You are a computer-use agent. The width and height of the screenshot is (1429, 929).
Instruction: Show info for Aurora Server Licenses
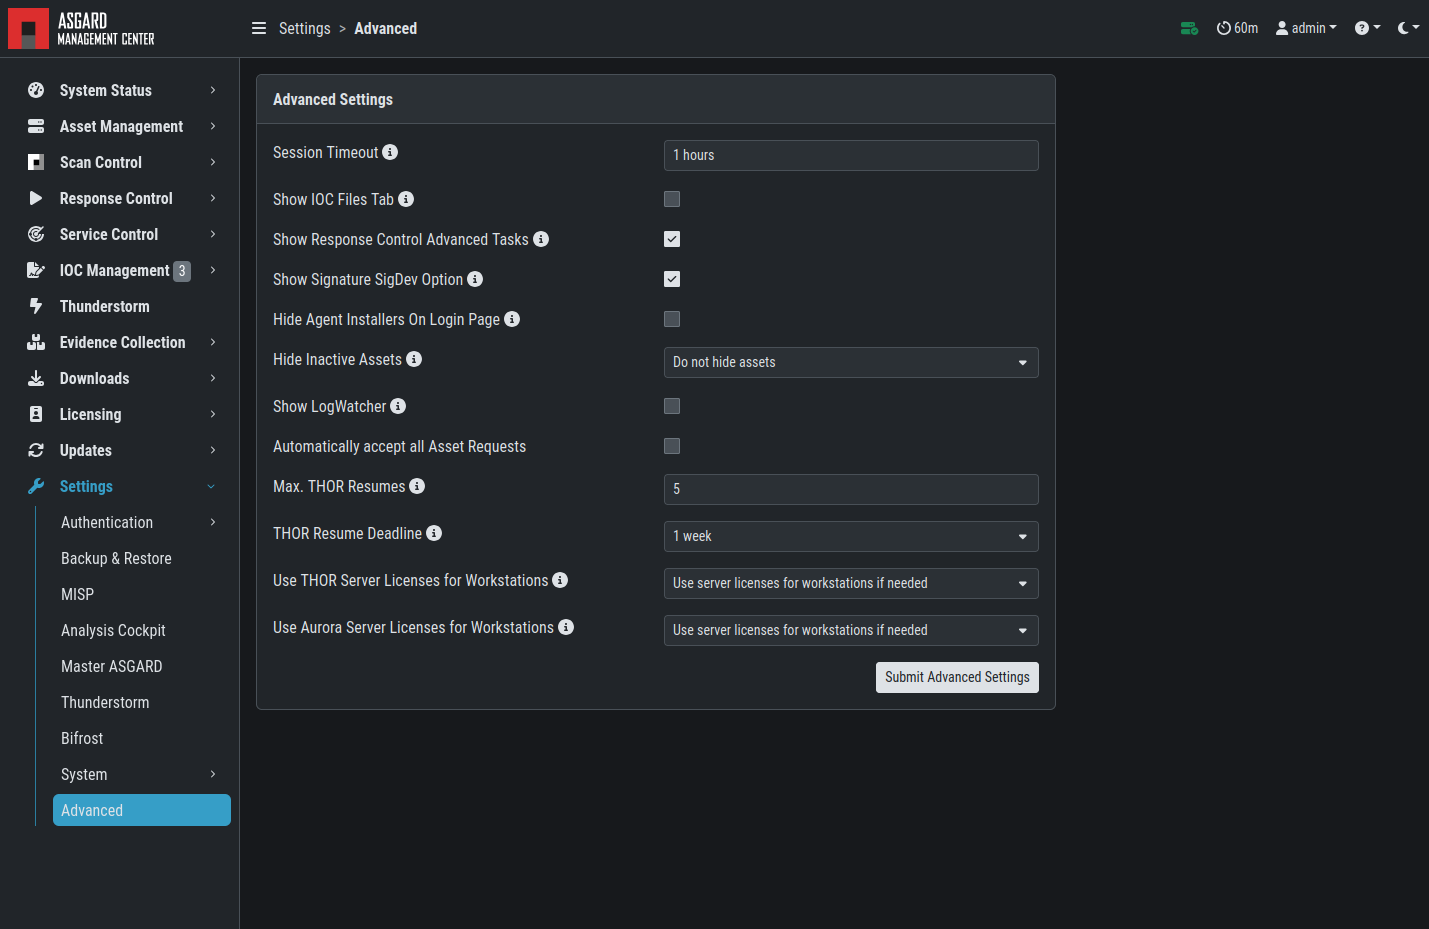[x=566, y=627]
